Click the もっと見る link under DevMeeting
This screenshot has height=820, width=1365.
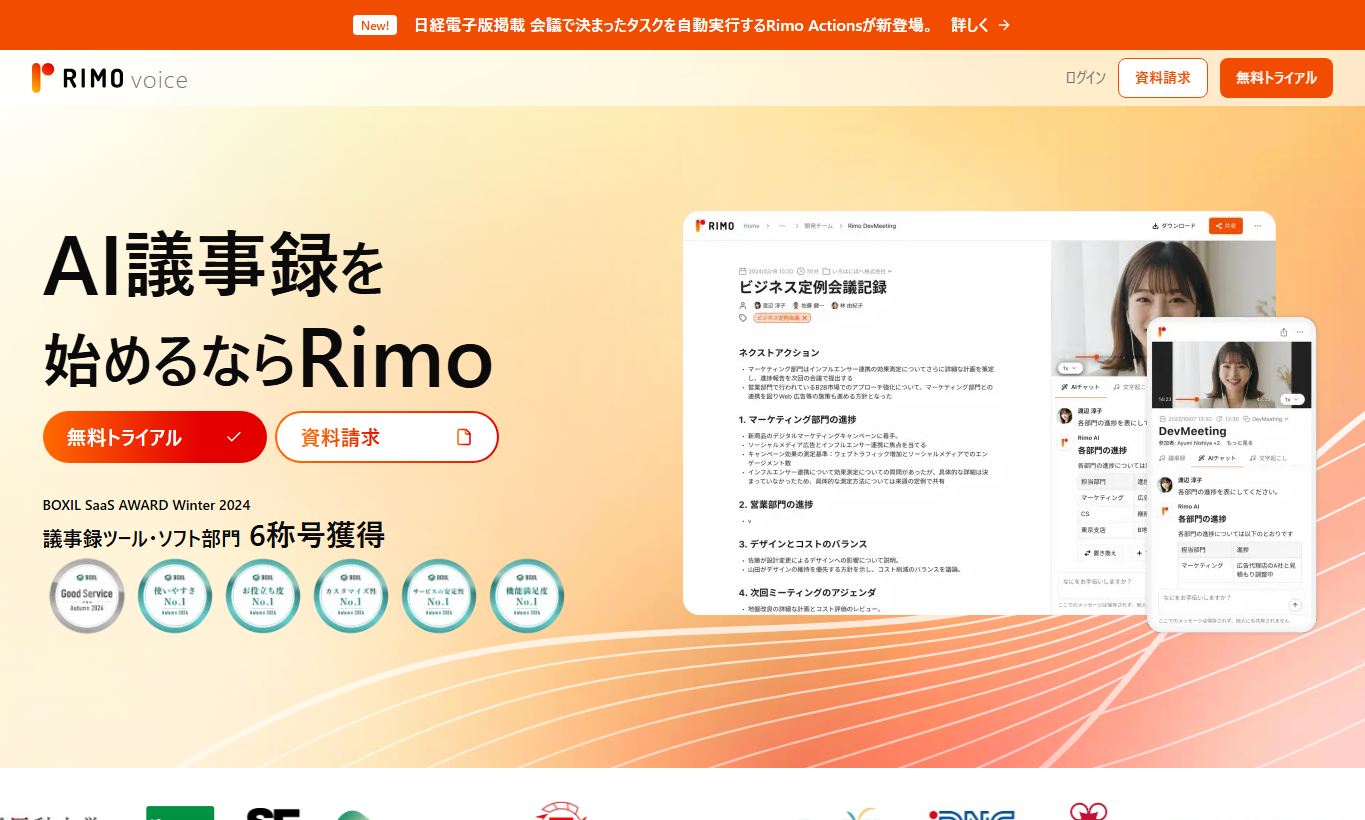[1239, 443]
